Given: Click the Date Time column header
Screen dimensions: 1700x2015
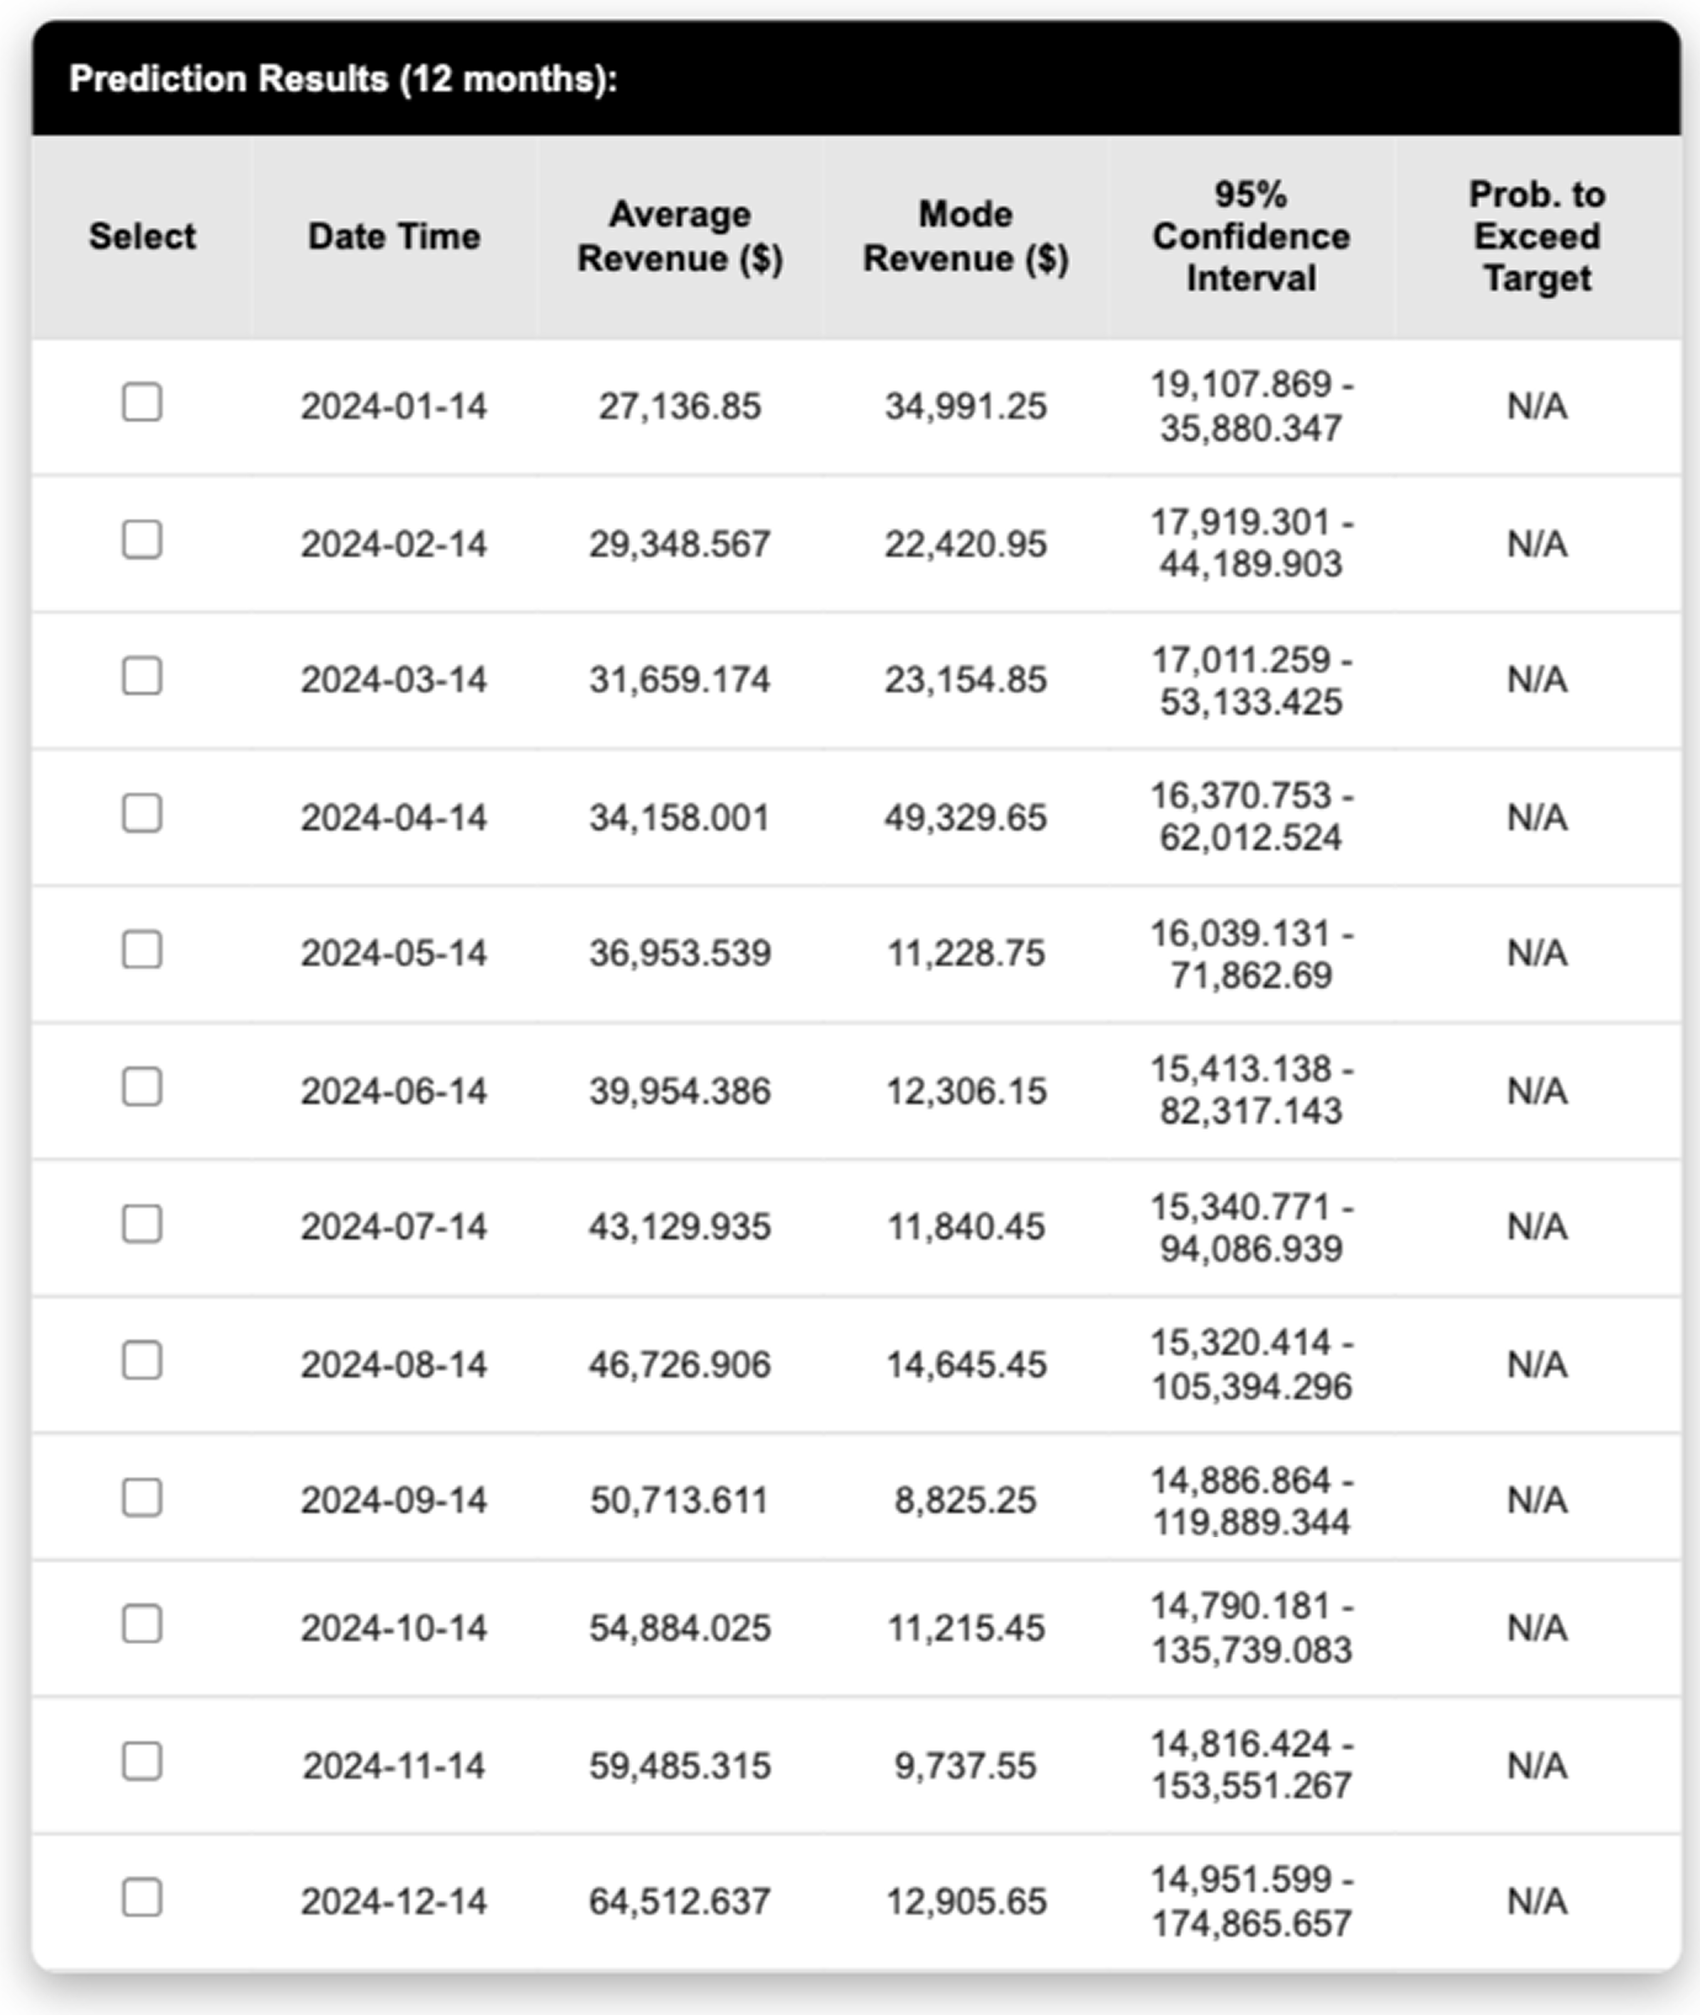Looking at the screenshot, I should [394, 237].
